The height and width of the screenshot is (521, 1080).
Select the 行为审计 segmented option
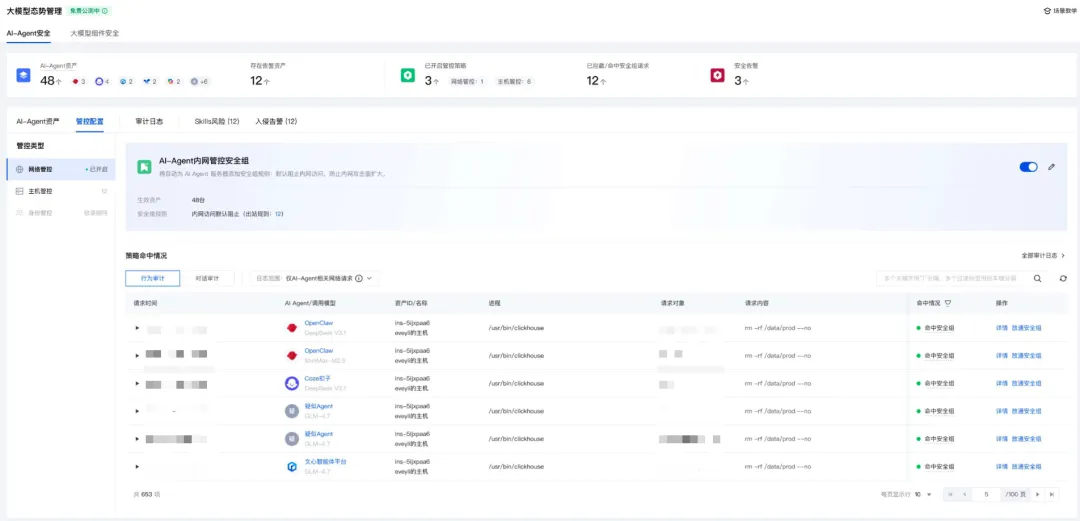coord(153,278)
